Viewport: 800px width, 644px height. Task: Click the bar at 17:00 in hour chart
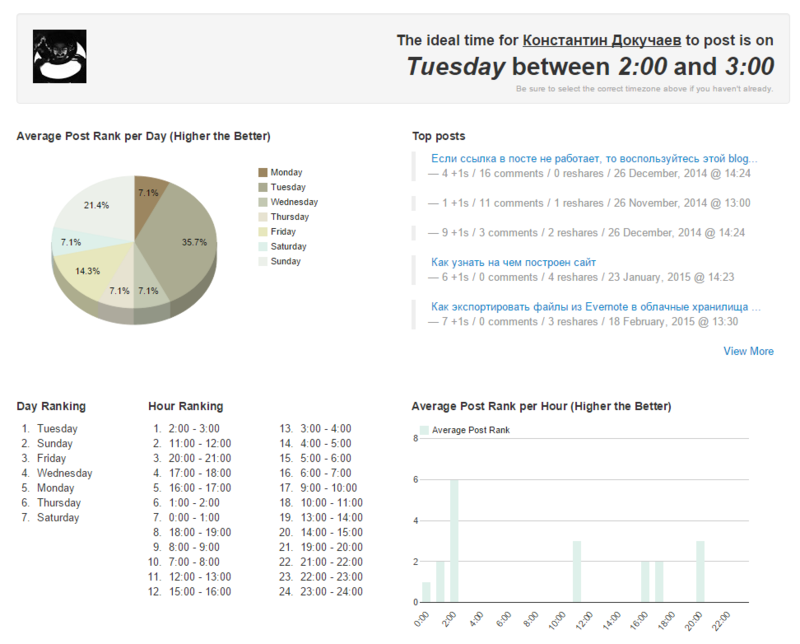tap(659, 582)
